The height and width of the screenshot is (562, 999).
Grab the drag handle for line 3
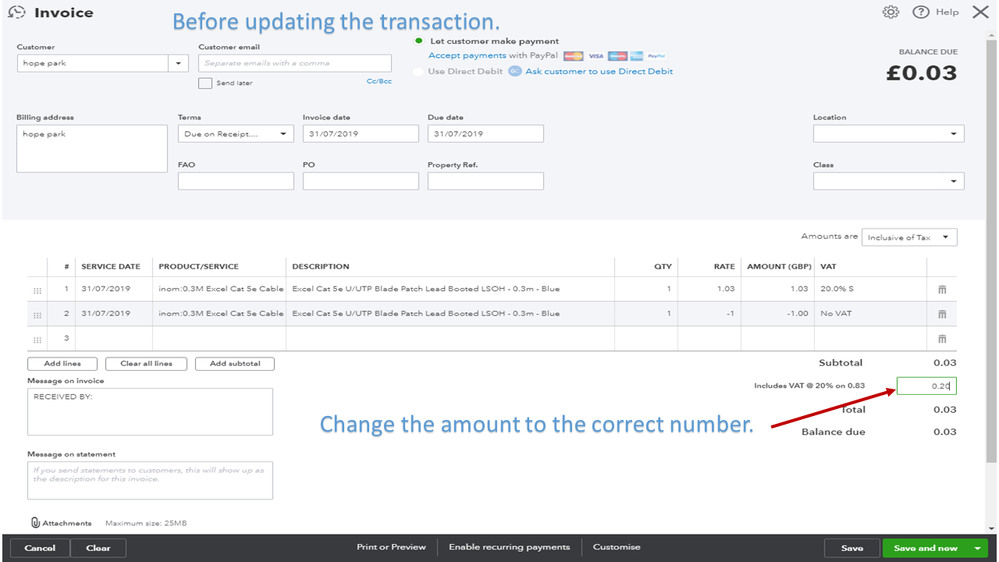(38, 340)
